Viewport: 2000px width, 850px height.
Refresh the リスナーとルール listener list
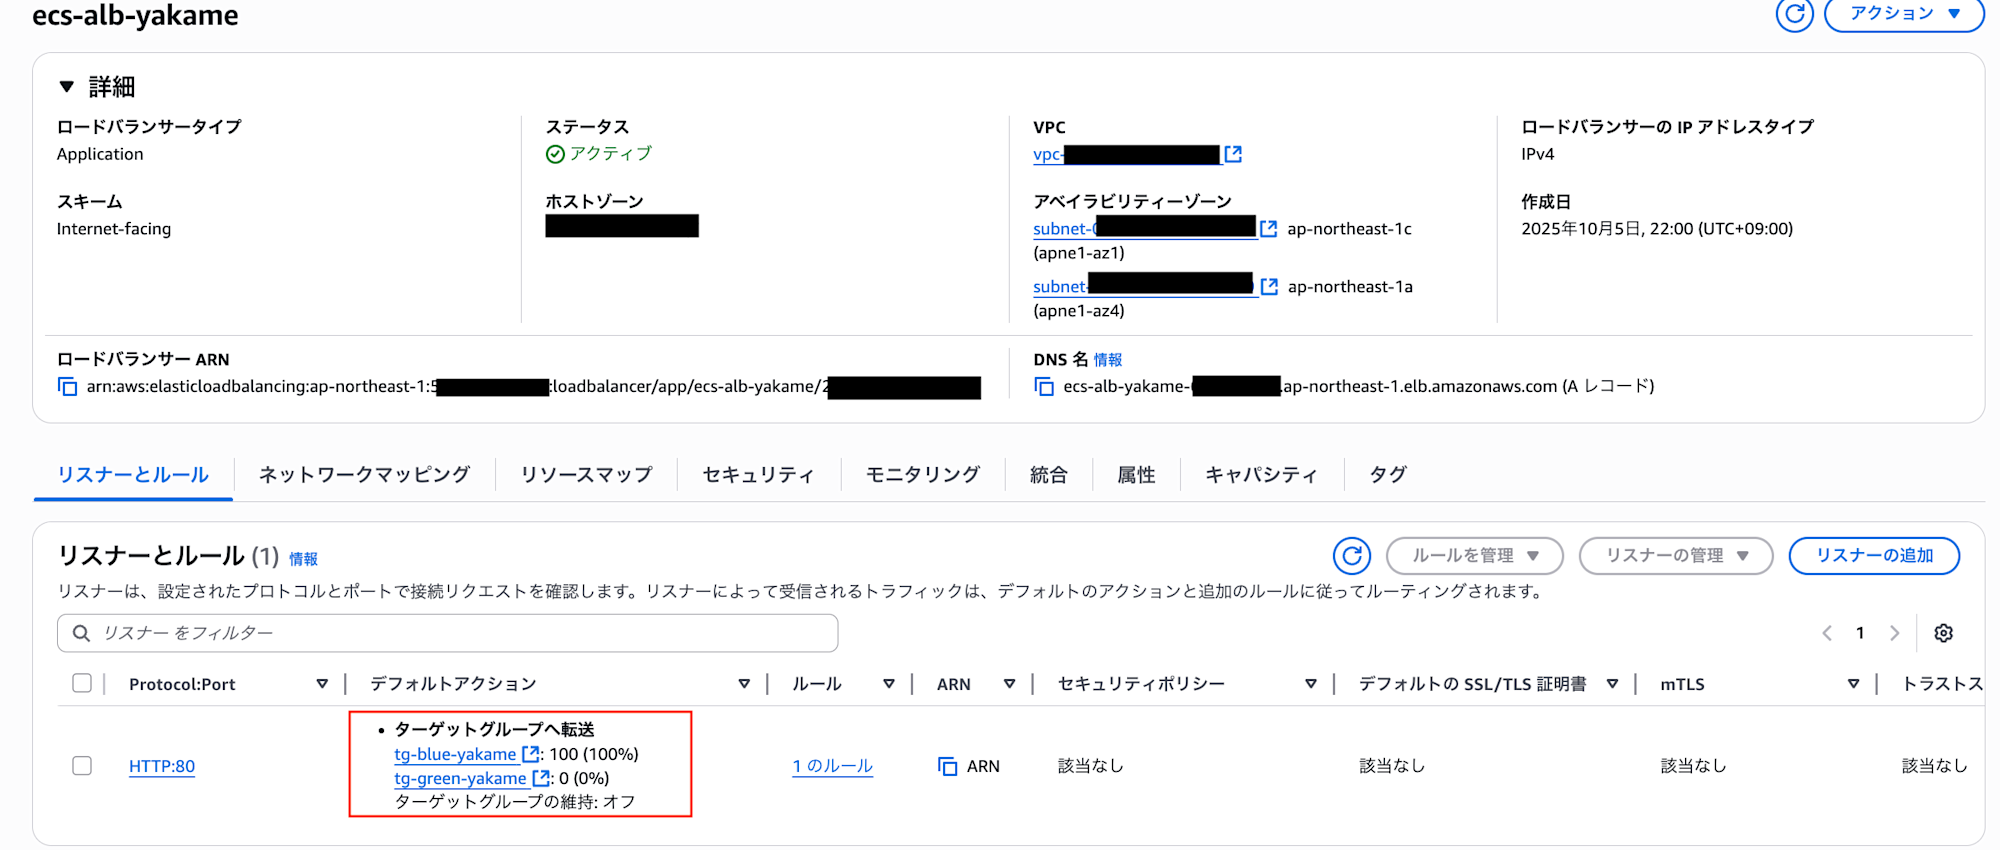tap(1351, 556)
